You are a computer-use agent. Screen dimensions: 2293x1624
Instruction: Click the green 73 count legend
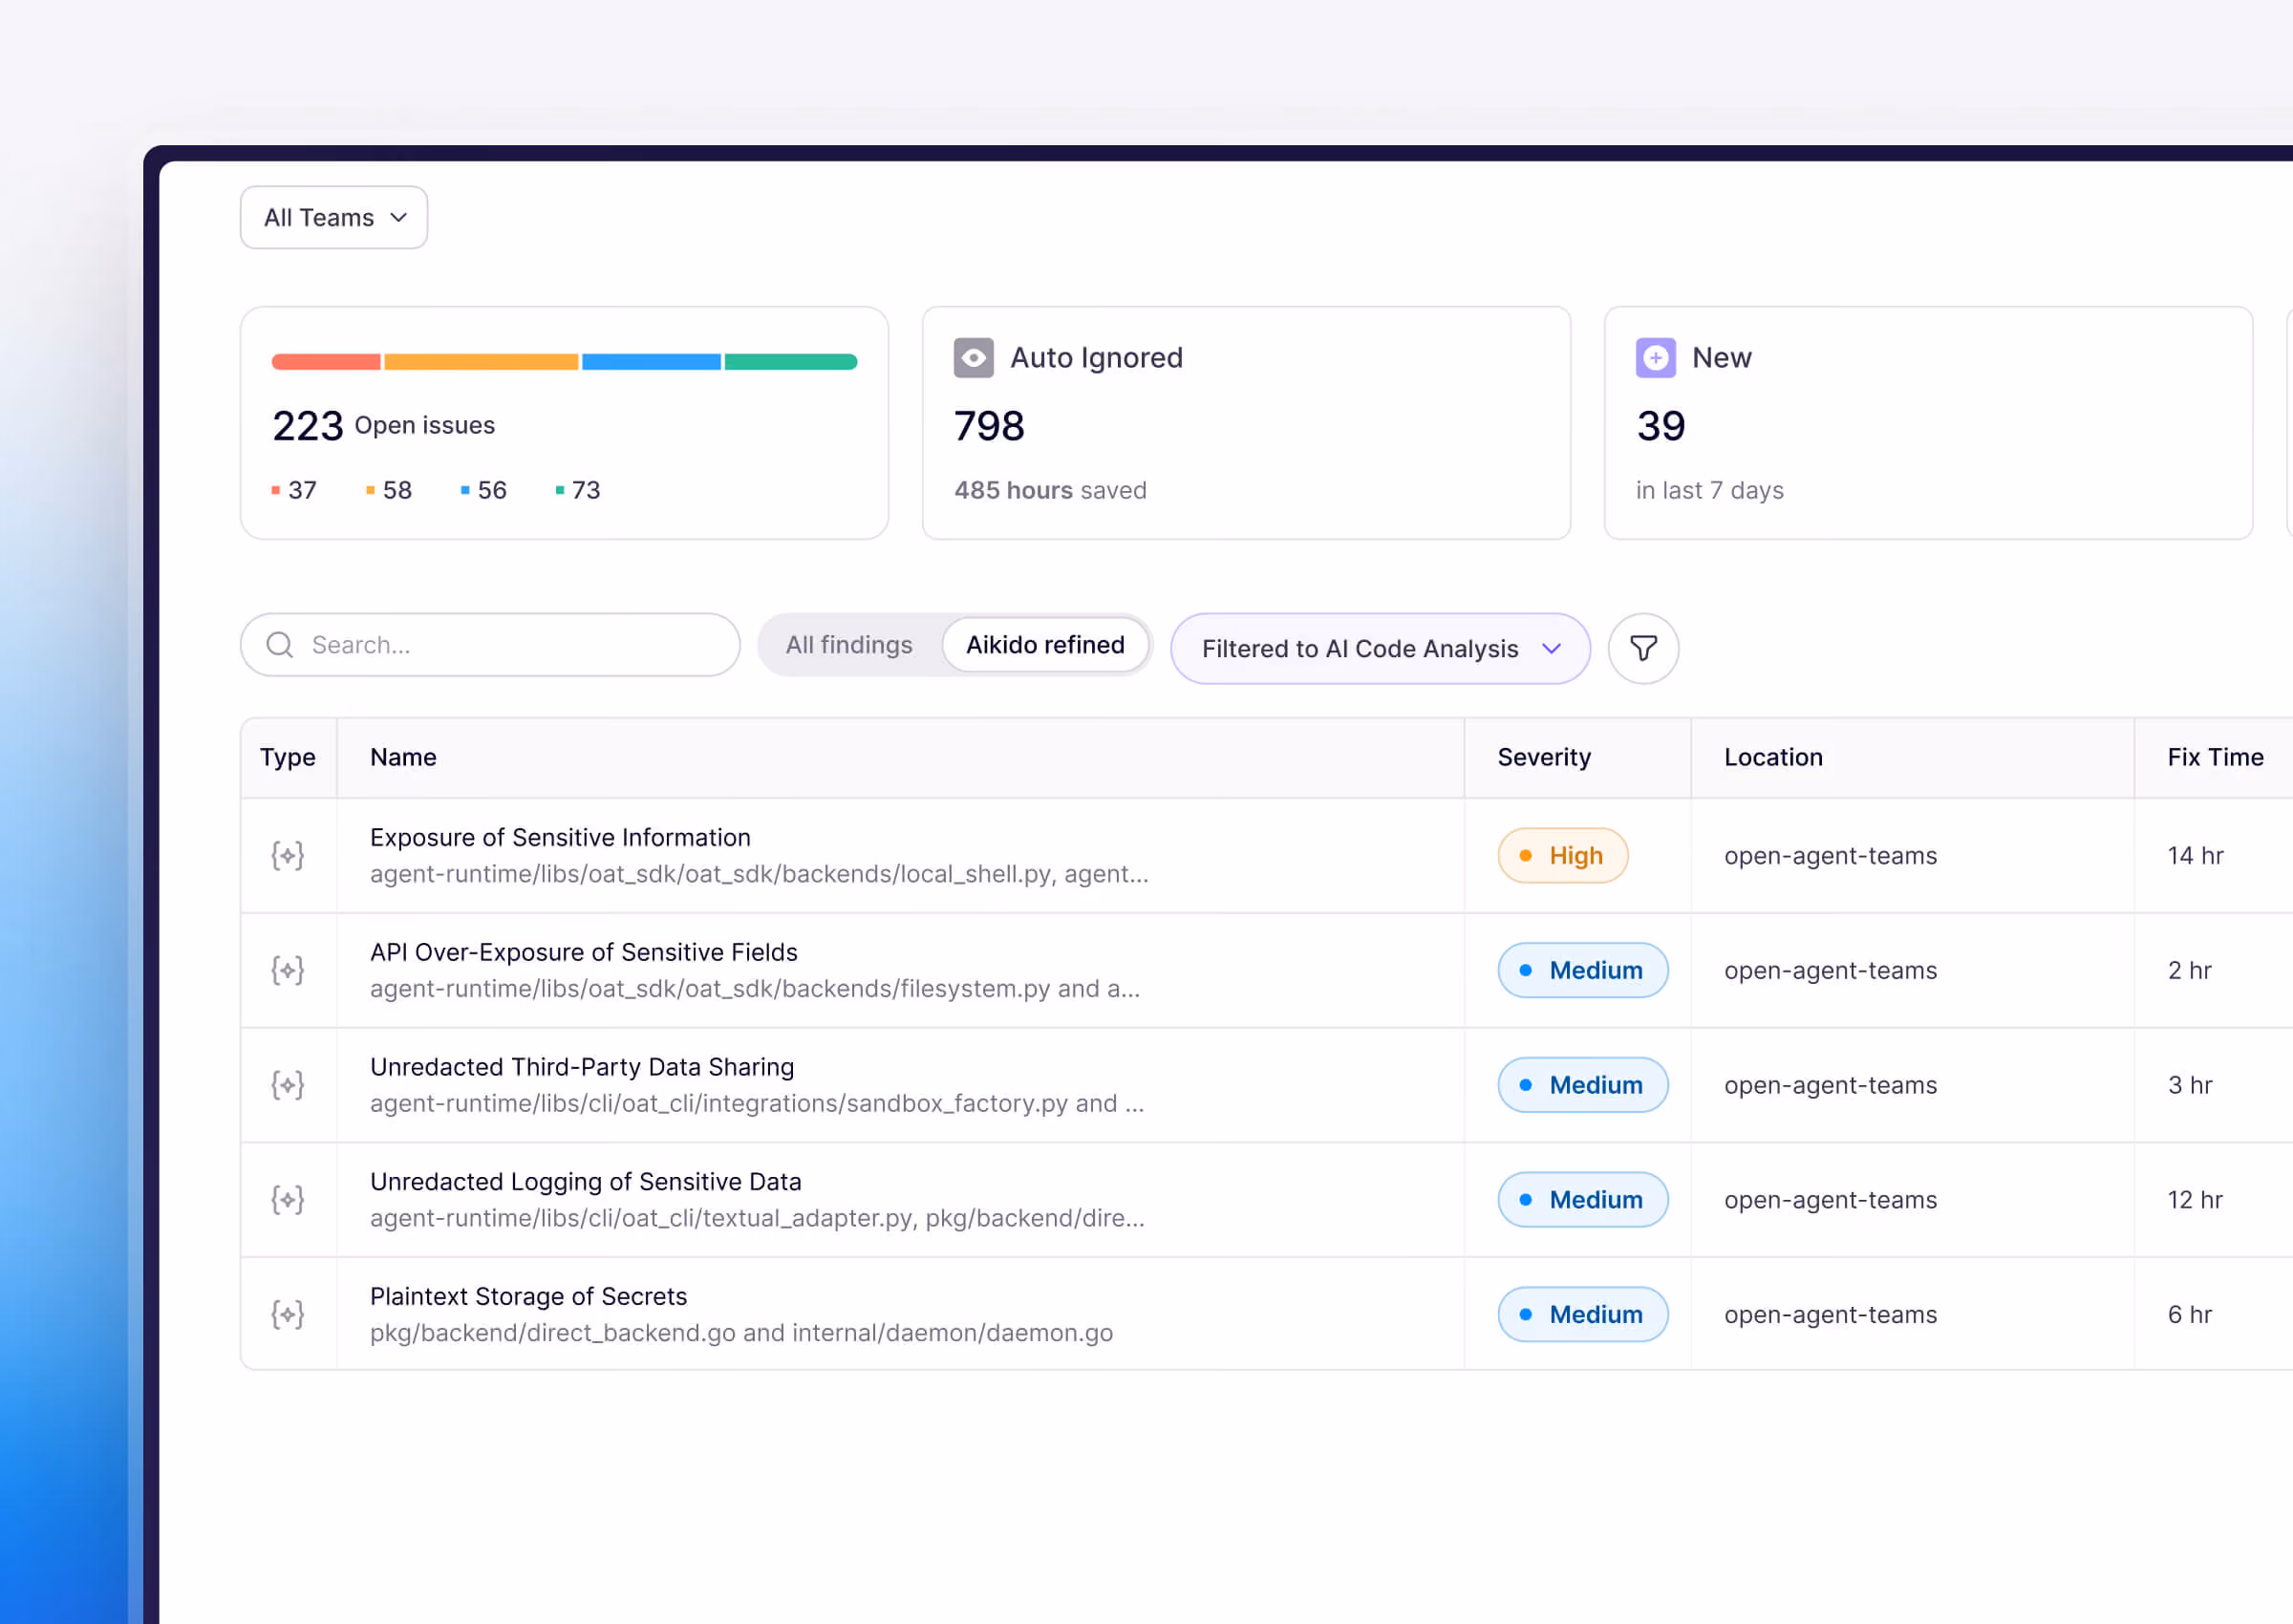(x=578, y=490)
